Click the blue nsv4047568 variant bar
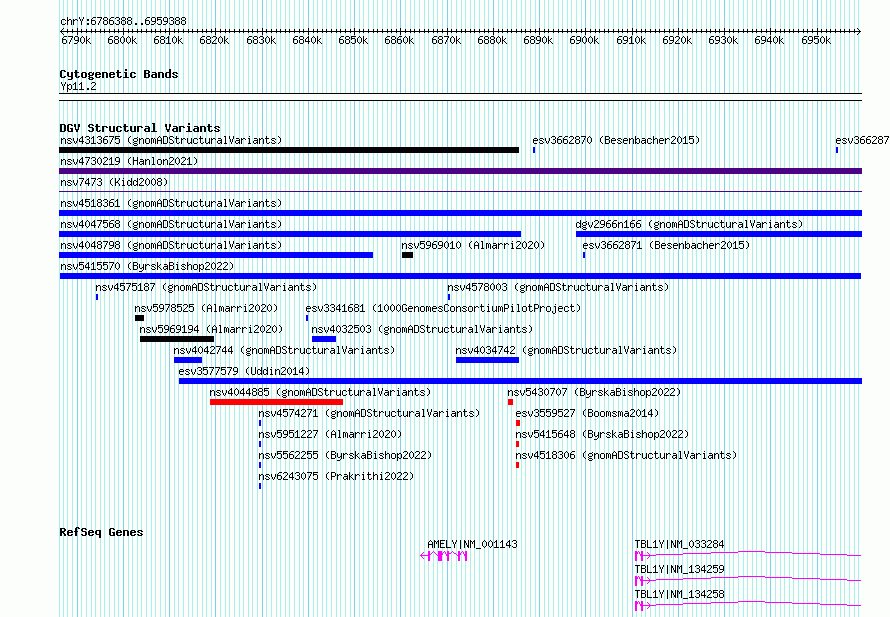Screen dimensions: 890x617 (x=290, y=234)
